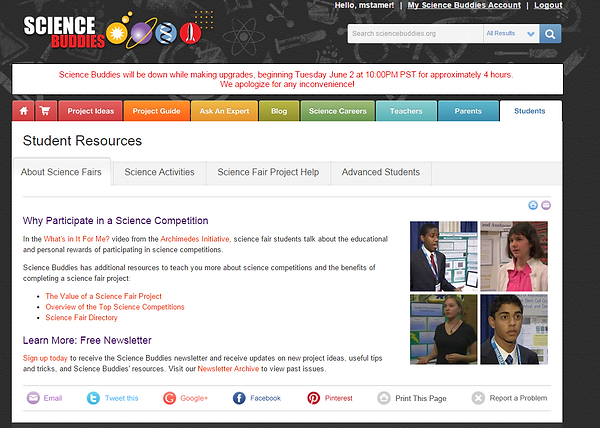This screenshot has height=428, width=600.
Task: Click the Email share text link
Action: 53,398
